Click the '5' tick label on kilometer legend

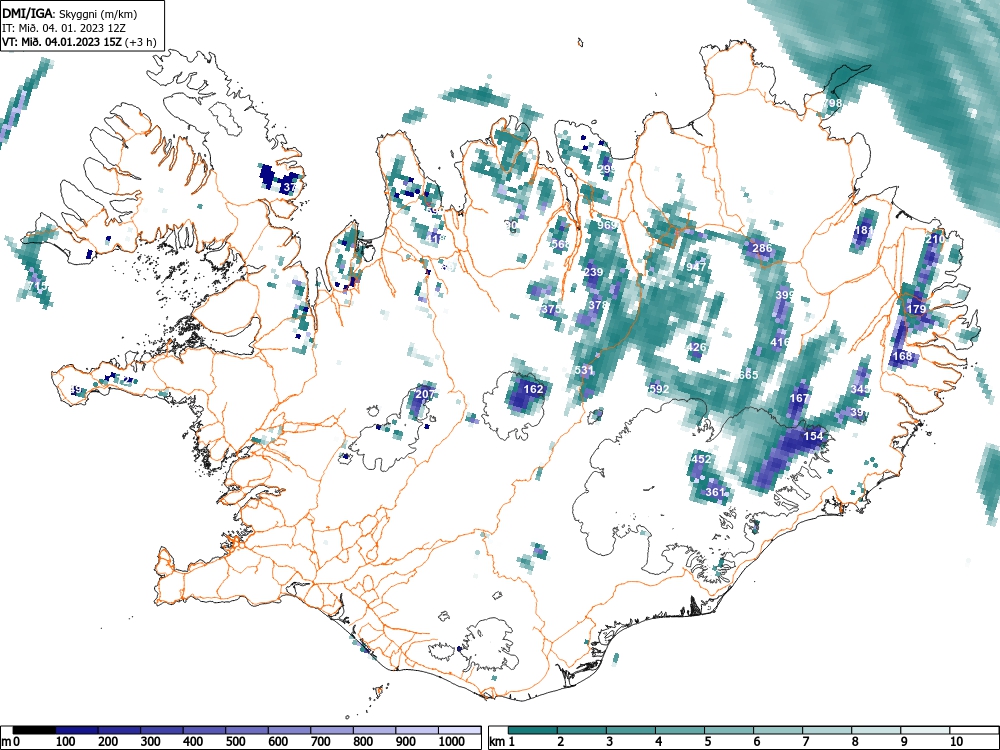(708, 742)
